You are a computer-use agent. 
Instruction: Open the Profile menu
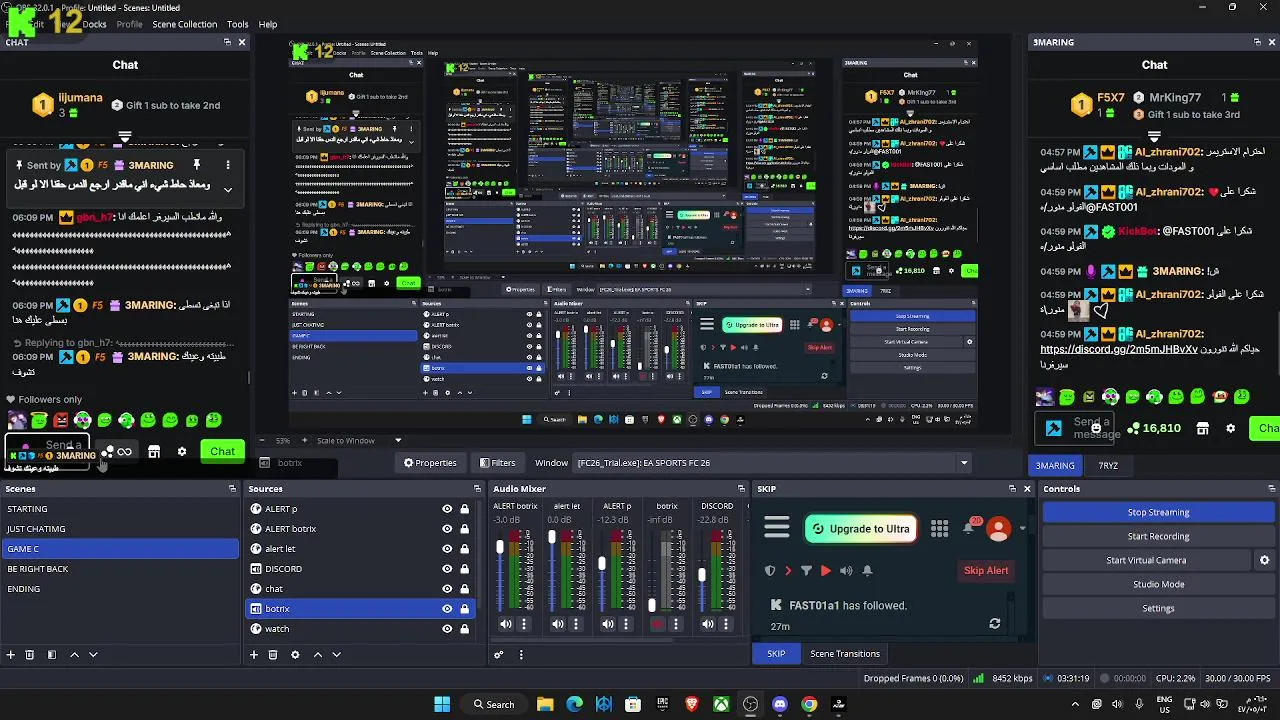click(129, 24)
